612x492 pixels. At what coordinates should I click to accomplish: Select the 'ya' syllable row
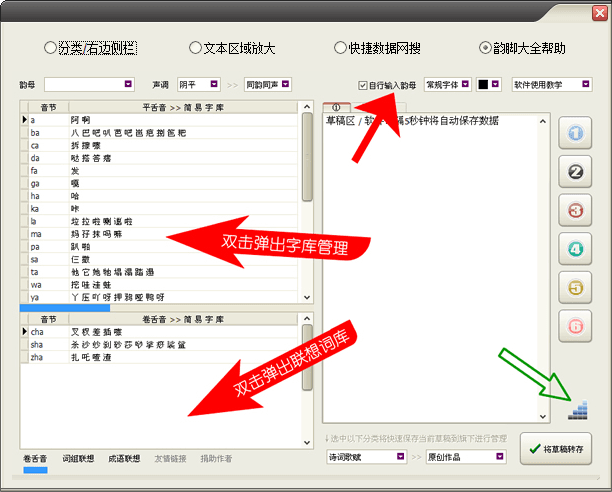161,297
